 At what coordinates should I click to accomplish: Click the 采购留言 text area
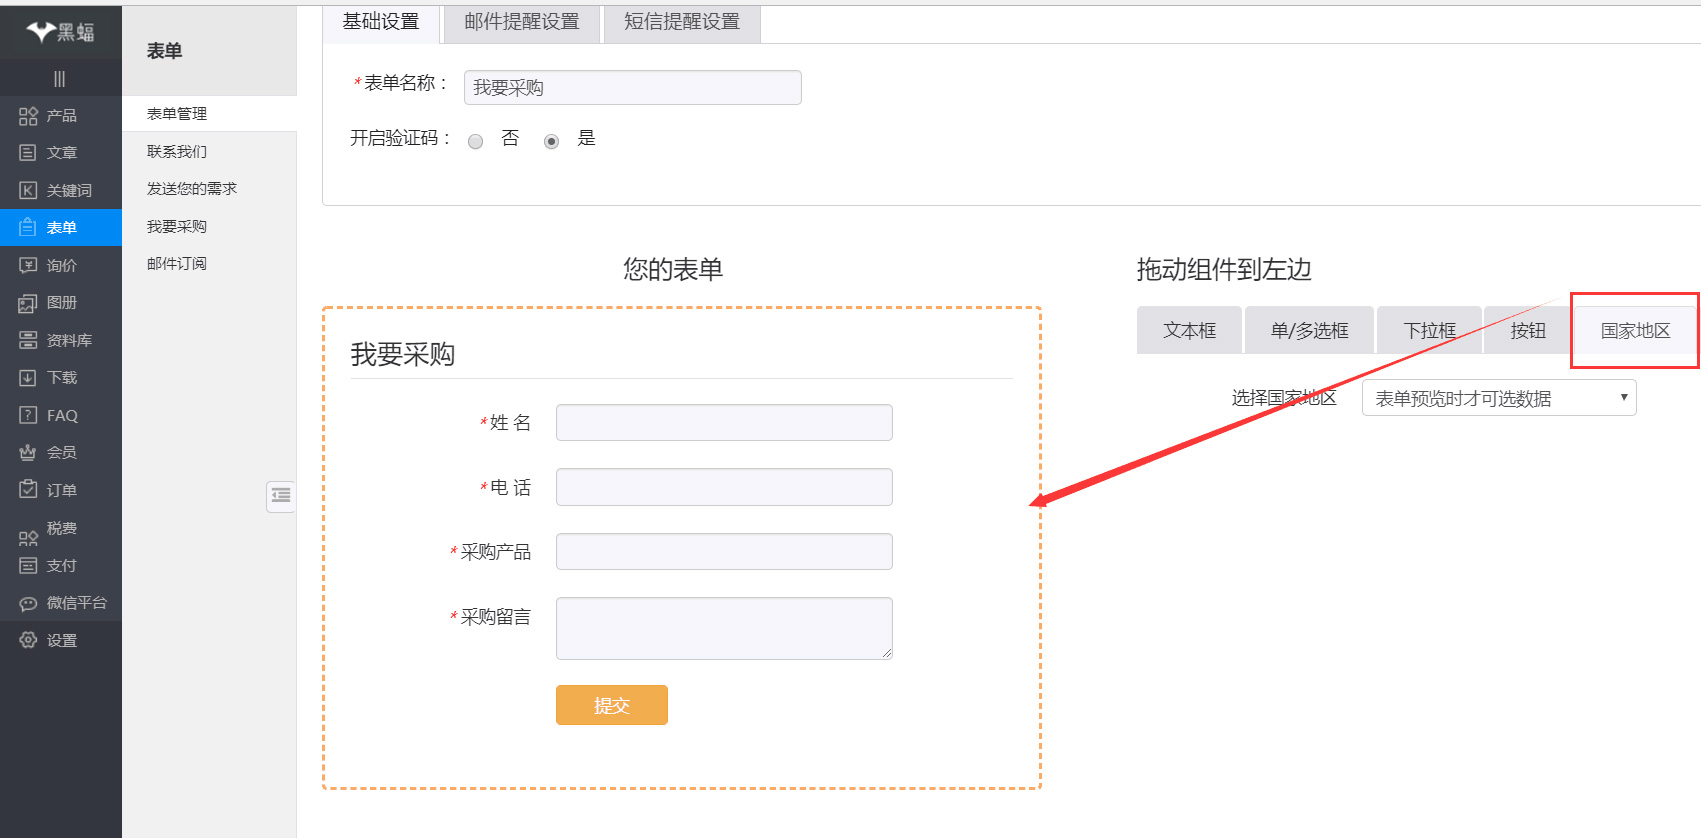coord(723,628)
